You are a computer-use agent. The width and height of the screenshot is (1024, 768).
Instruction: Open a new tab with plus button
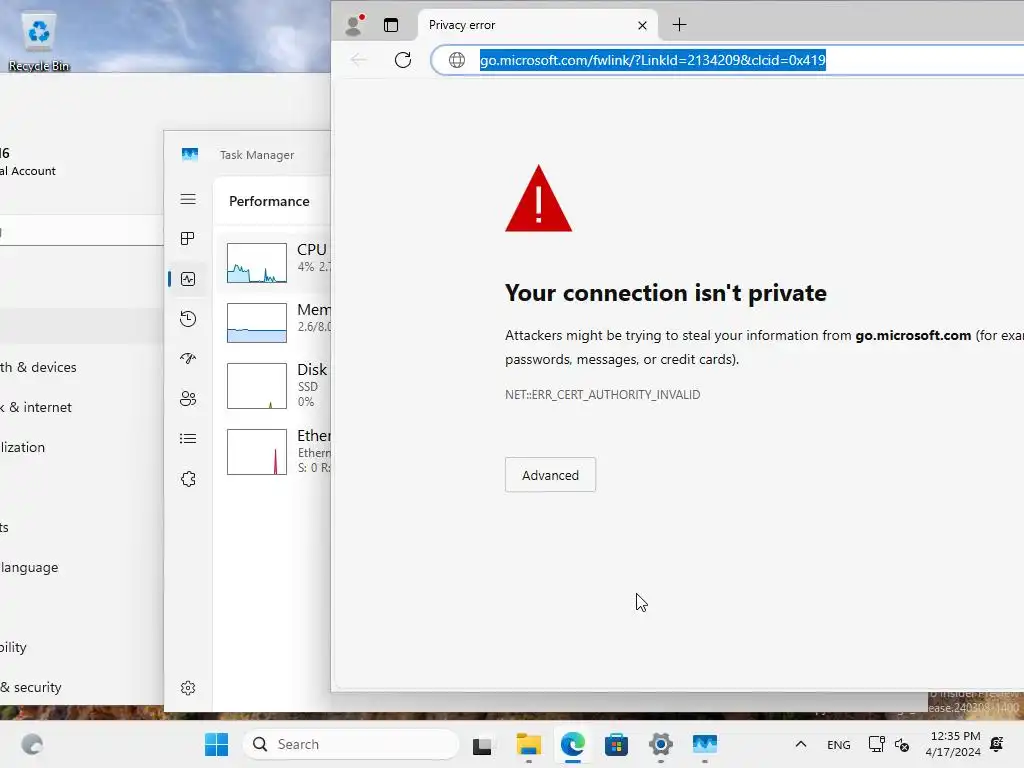point(679,25)
